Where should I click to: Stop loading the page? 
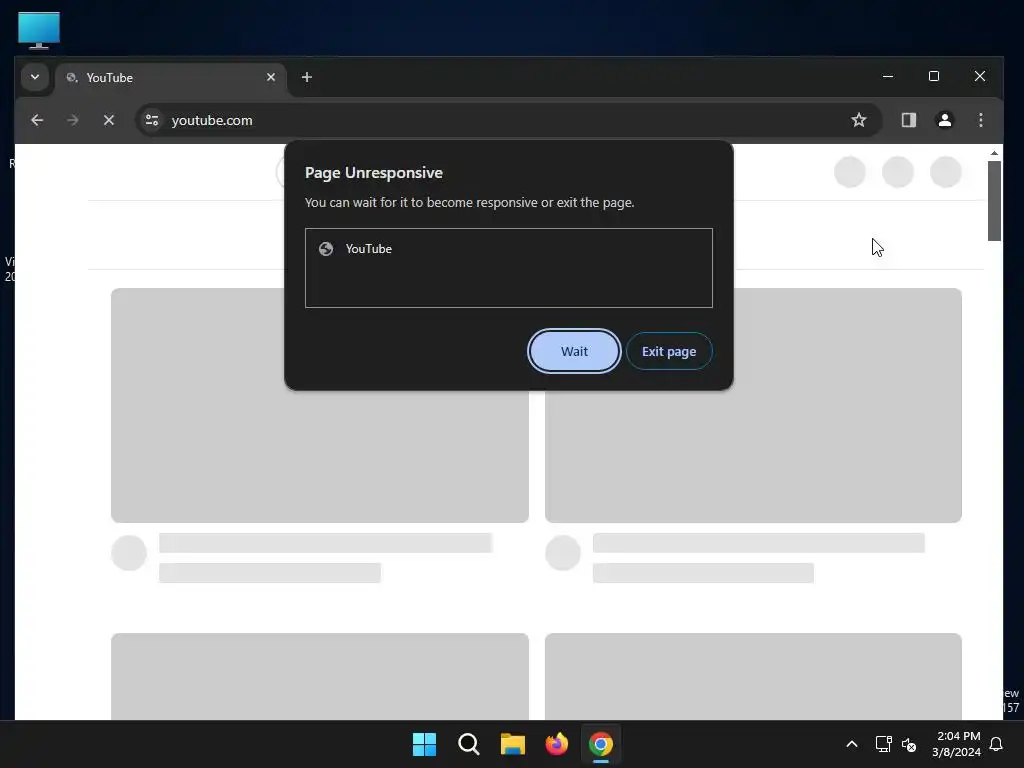click(x=109, y=120)
